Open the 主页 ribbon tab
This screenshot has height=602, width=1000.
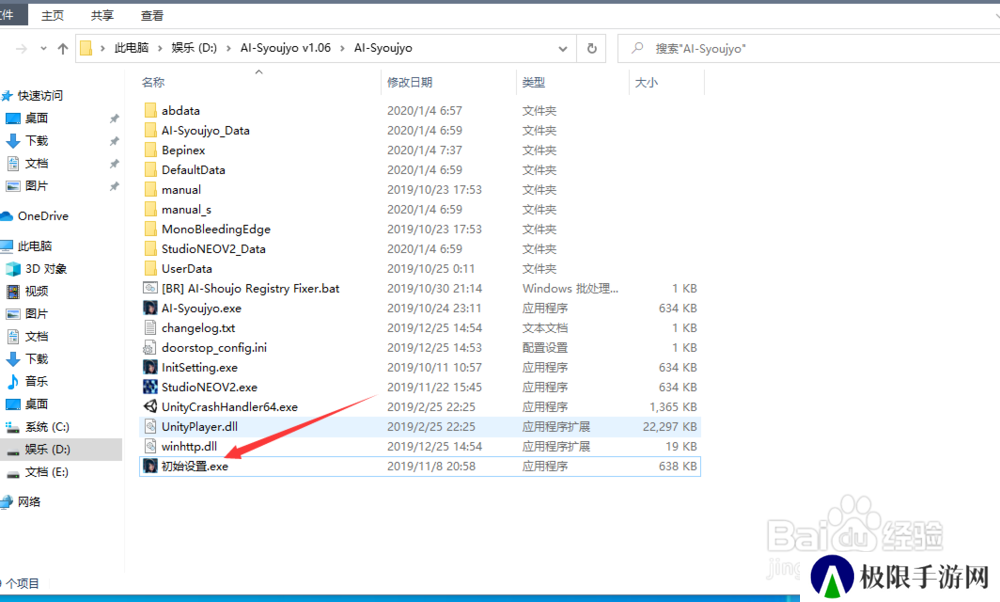[52, 15]
